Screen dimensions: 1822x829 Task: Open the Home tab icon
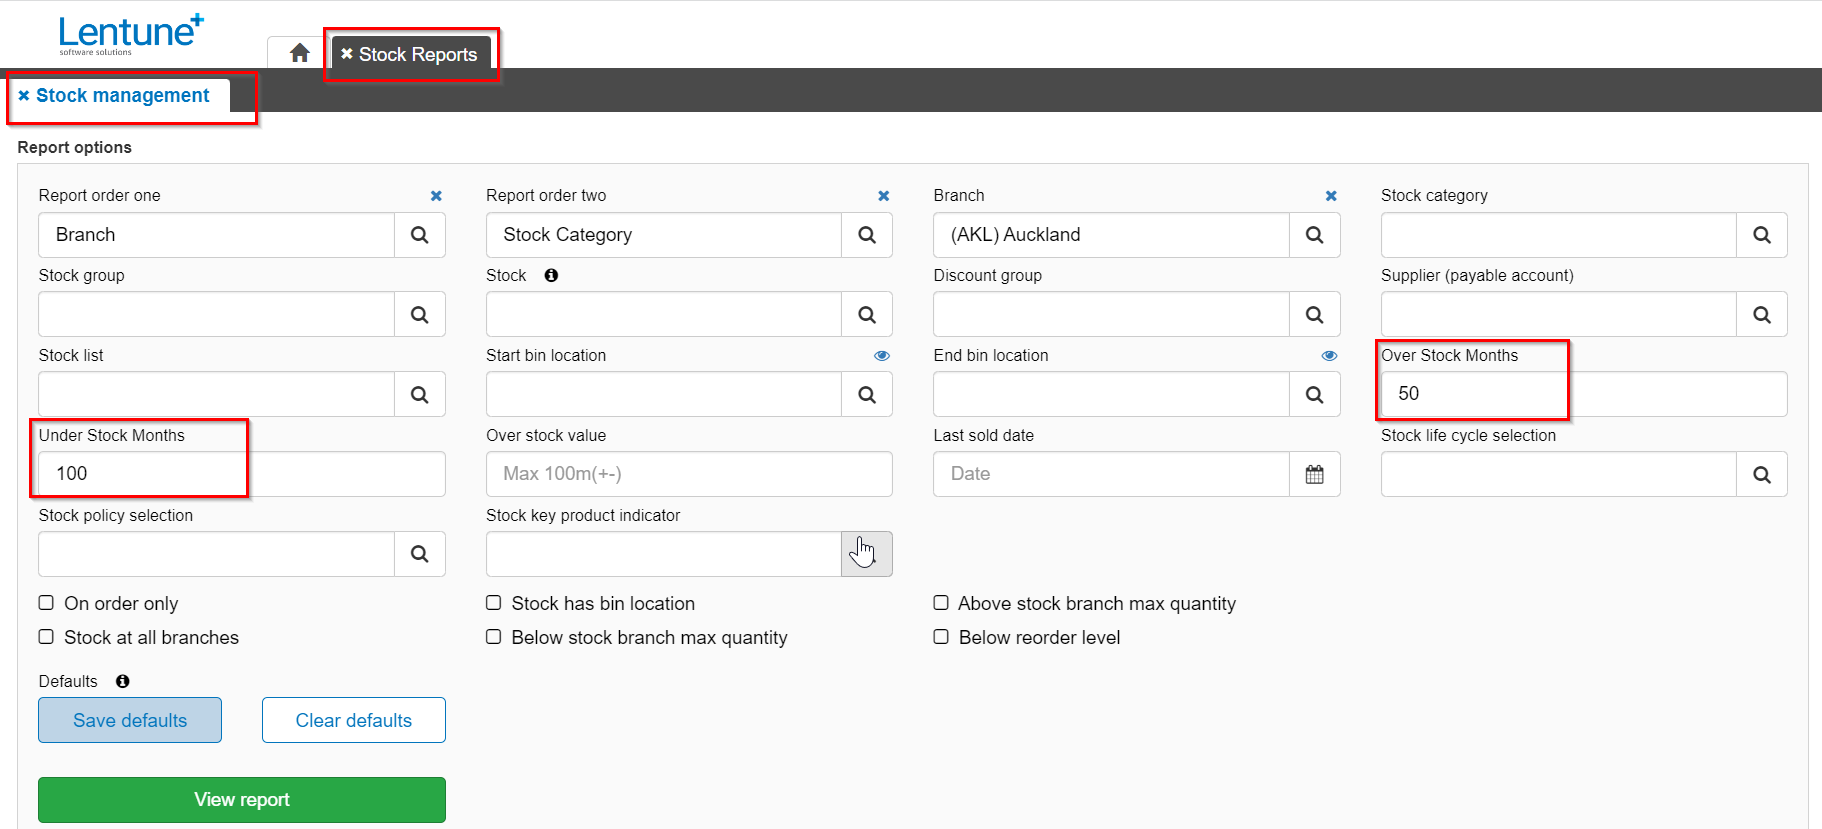click(x=299, y=53)
